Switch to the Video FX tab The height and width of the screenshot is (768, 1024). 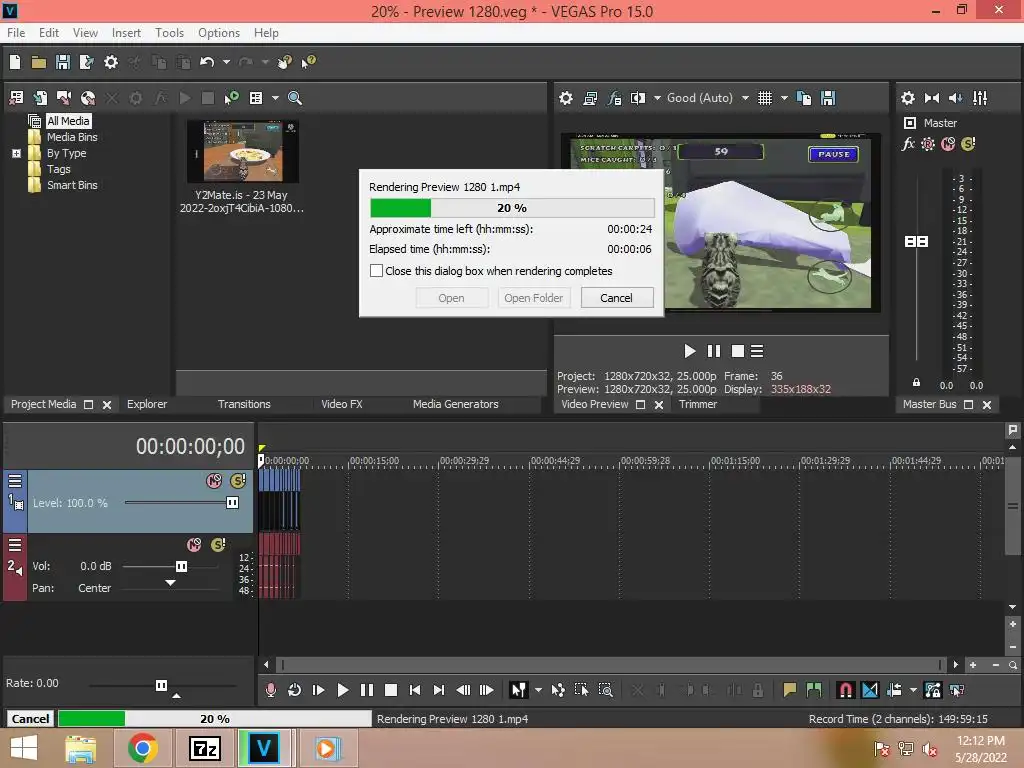(x=342, y=404)
